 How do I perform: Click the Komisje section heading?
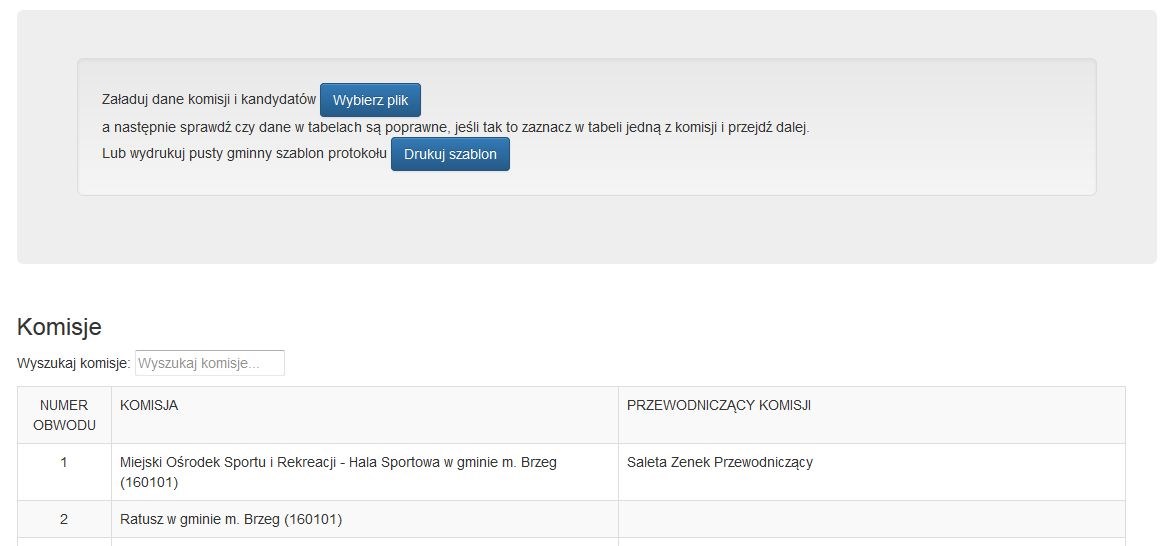click(x=59, y=327)
